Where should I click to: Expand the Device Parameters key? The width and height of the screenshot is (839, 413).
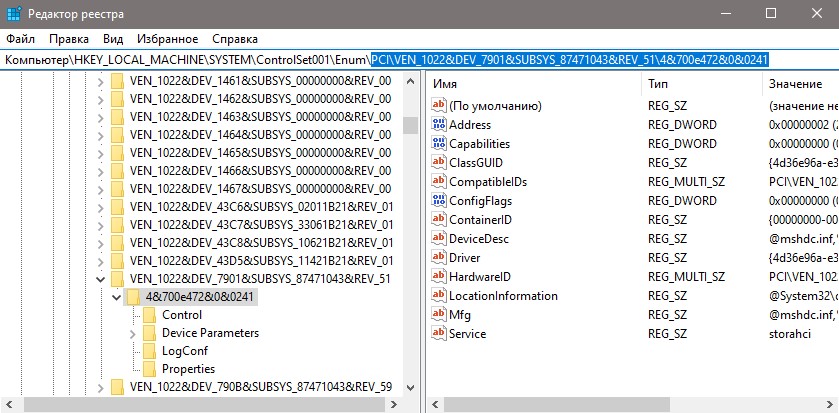pos(133,334)
